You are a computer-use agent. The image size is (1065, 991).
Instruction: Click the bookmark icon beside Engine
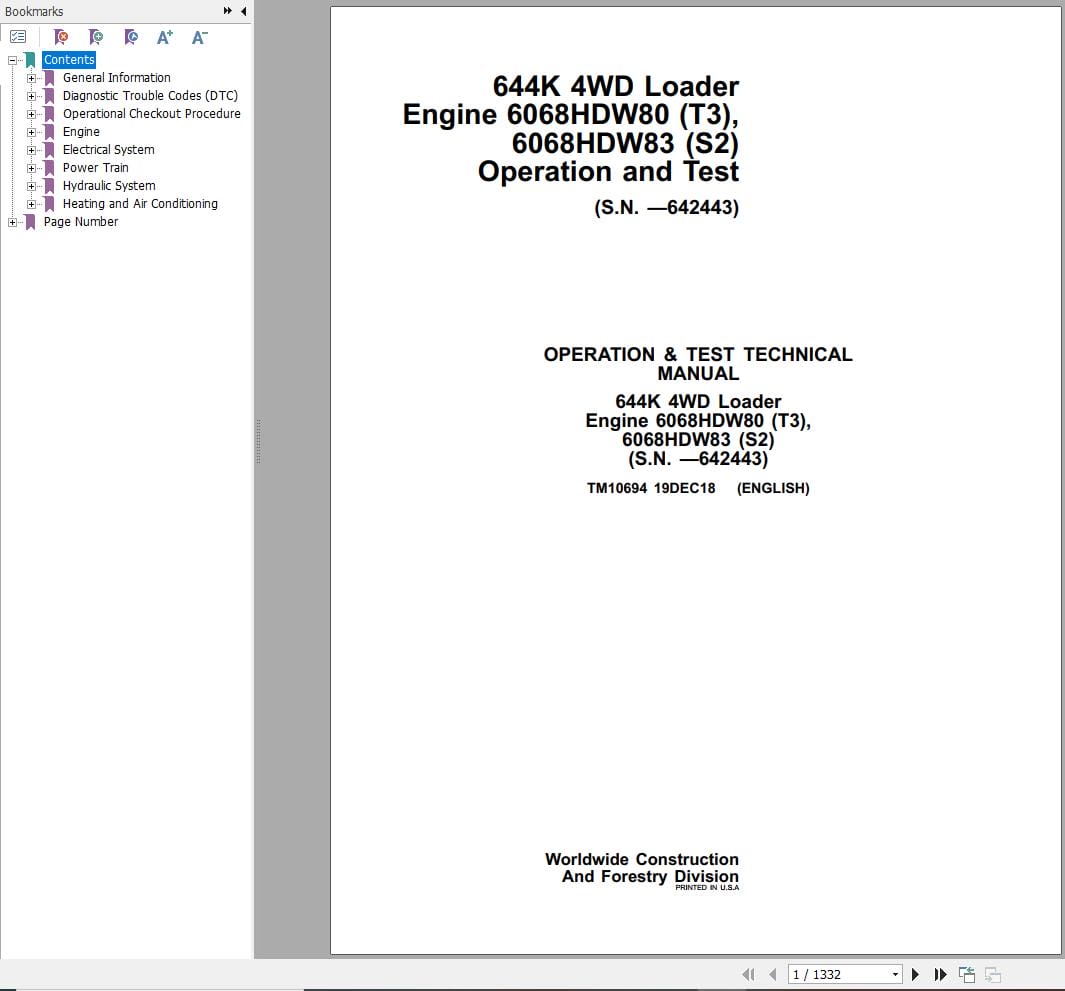click(49, 132)
